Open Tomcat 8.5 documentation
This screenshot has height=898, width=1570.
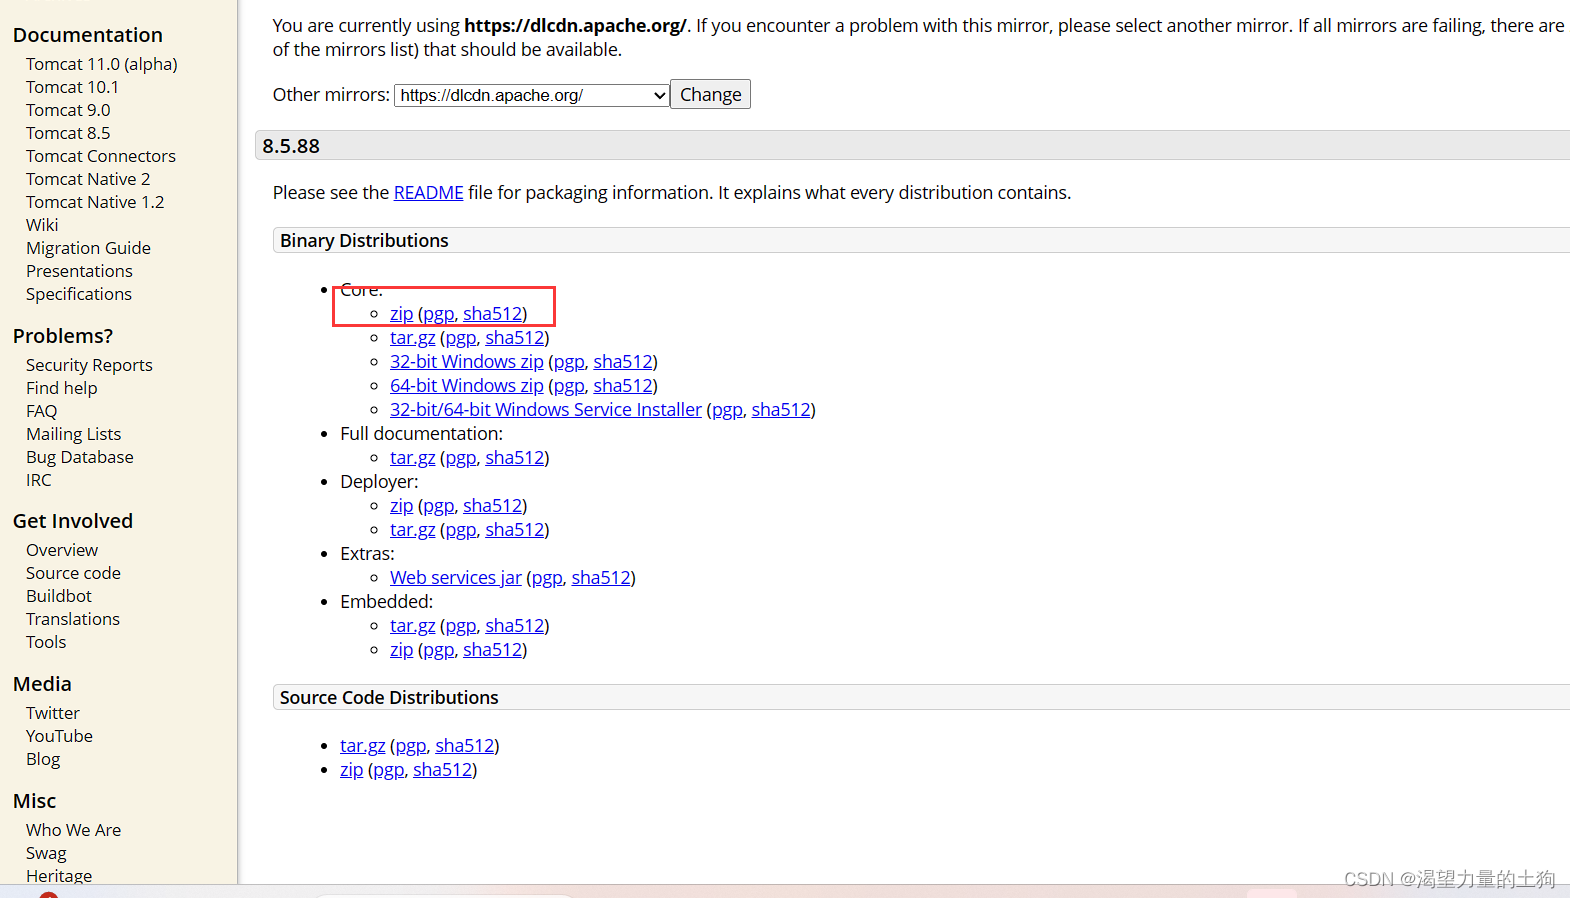point(68,133)
